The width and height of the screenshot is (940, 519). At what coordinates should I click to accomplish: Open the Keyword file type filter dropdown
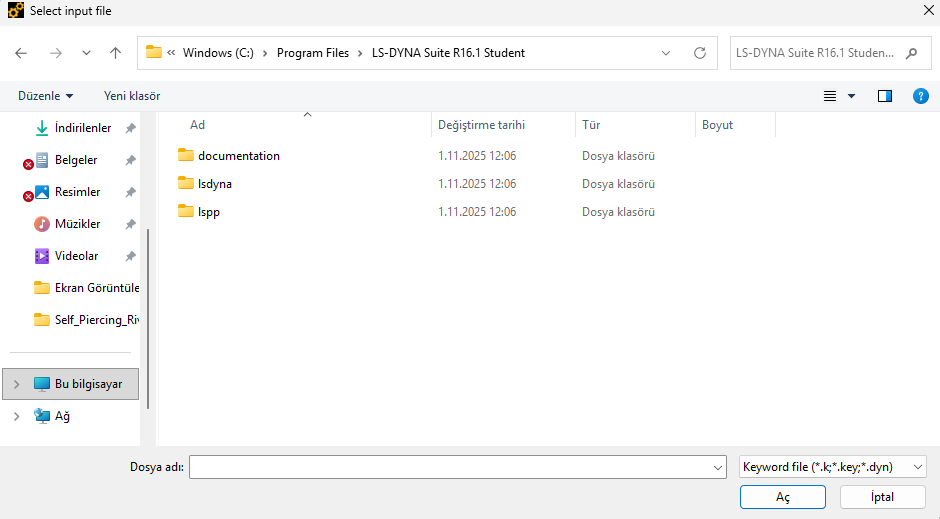(833, 467)
